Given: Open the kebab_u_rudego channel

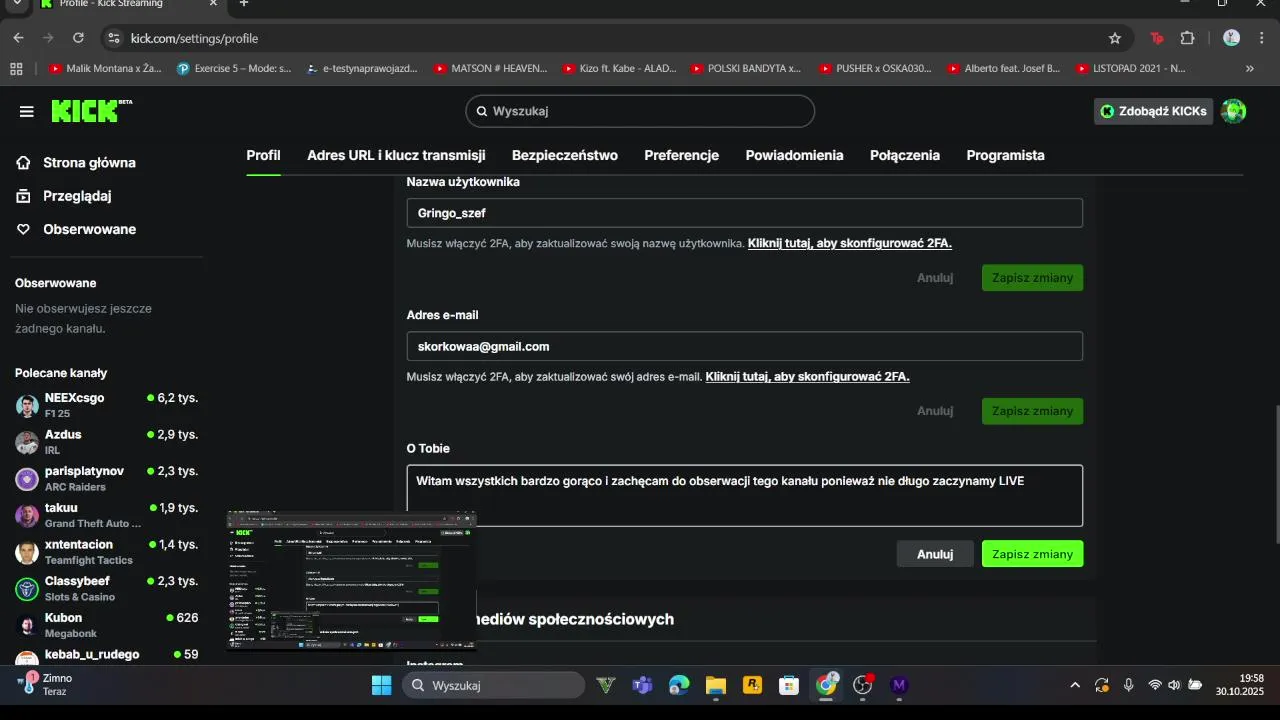Looking at the screenshot, I should pyautogui.click(x=106, y=656).
